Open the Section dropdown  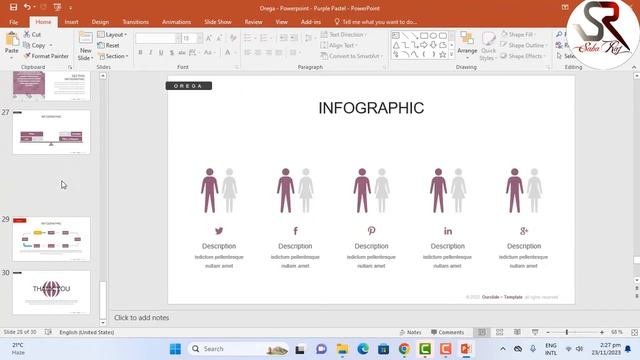point(113,56)
